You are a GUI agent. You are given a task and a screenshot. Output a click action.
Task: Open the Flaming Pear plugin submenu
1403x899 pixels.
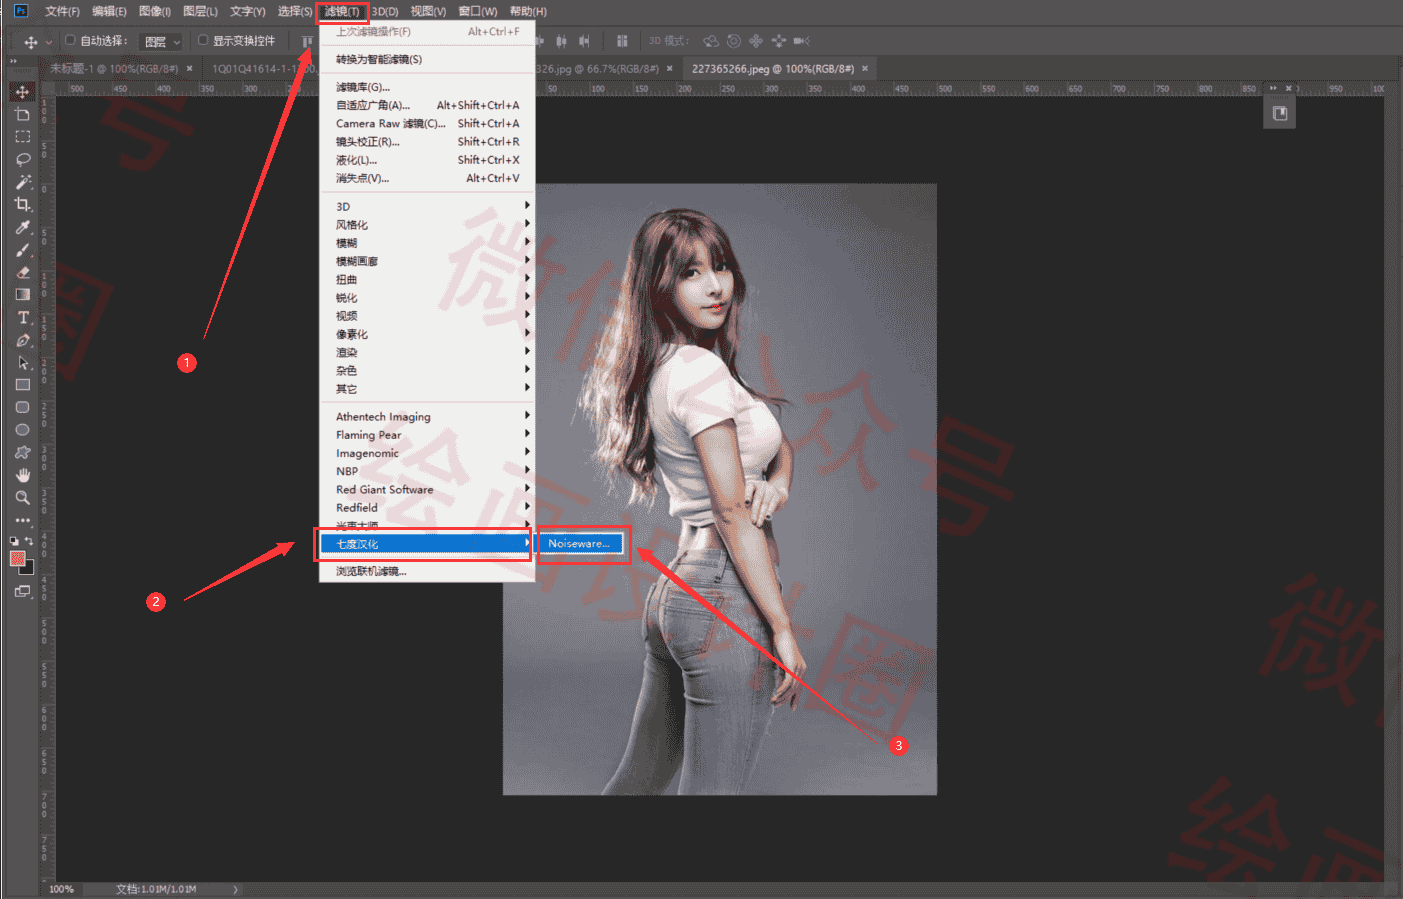(x=427, y=435)
